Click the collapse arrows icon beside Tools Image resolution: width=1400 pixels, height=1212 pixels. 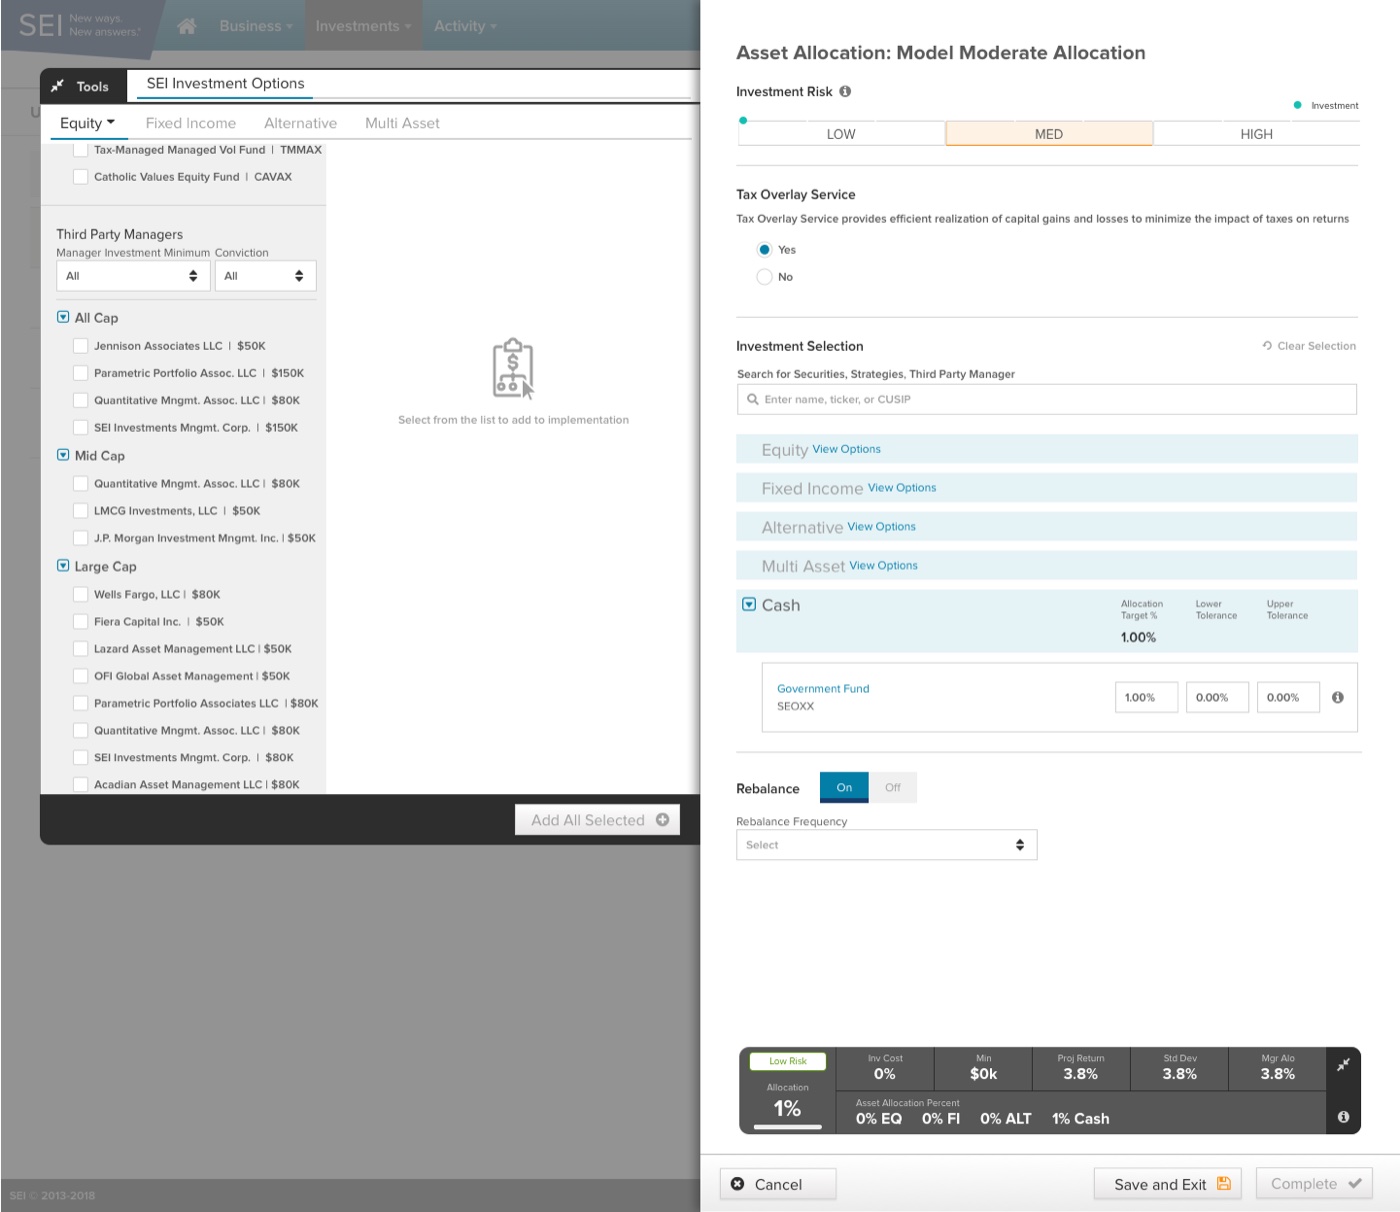[x=58, y=86]
